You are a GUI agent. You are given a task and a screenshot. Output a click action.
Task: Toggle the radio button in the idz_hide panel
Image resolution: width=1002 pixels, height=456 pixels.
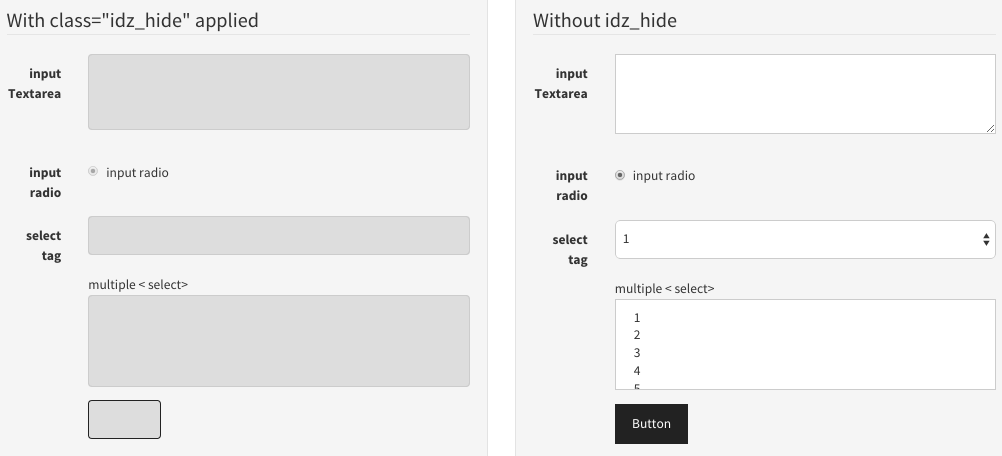[x=94, y=172]
